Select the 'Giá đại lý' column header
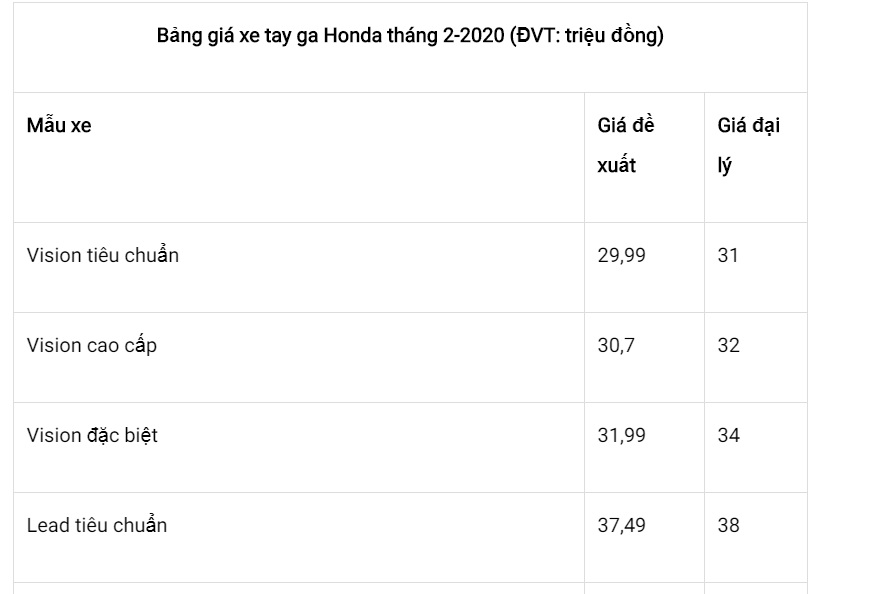 click(748, 146)
